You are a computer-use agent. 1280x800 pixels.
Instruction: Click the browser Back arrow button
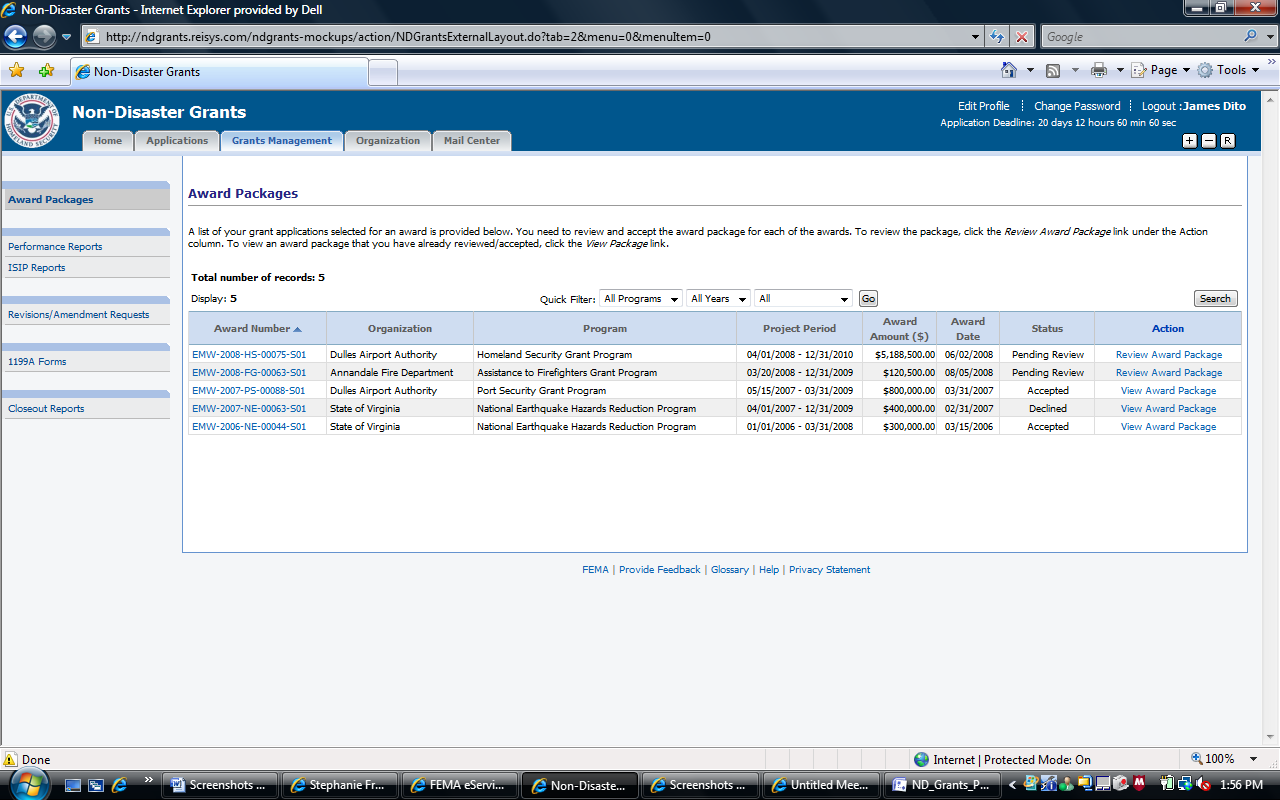(16, 37)
